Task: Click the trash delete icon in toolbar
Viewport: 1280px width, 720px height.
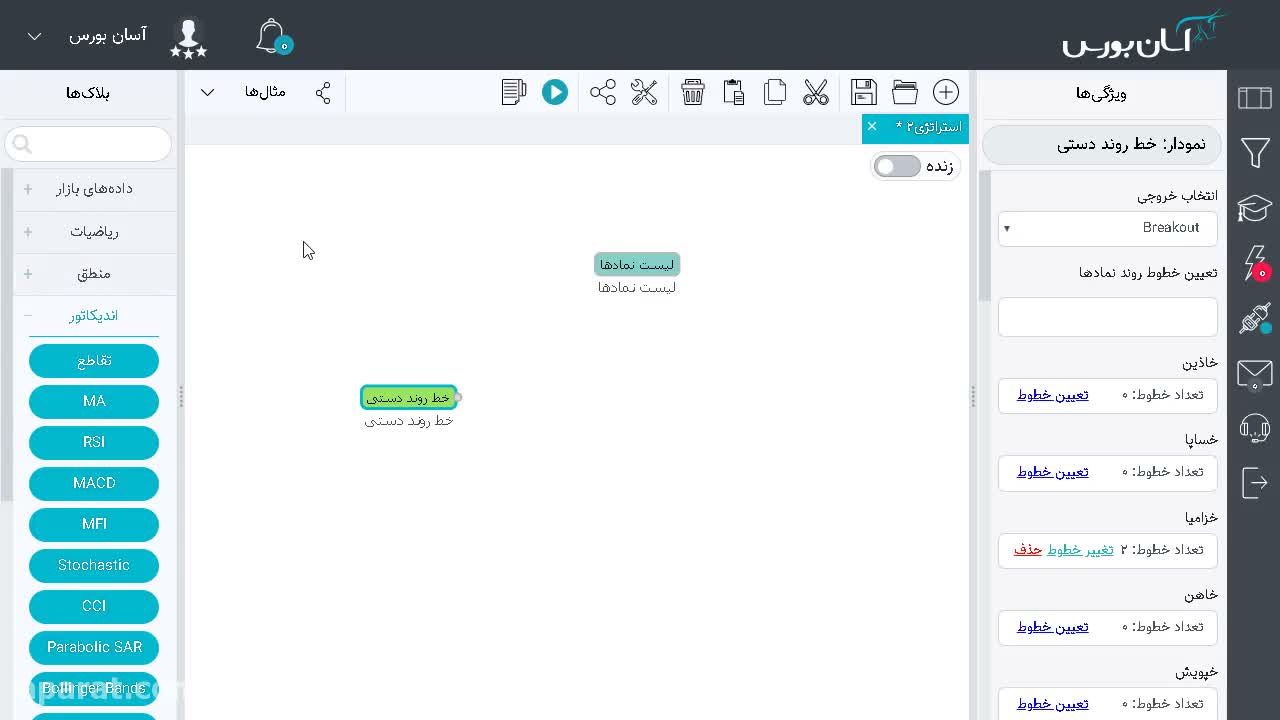Action: [693, 92]
